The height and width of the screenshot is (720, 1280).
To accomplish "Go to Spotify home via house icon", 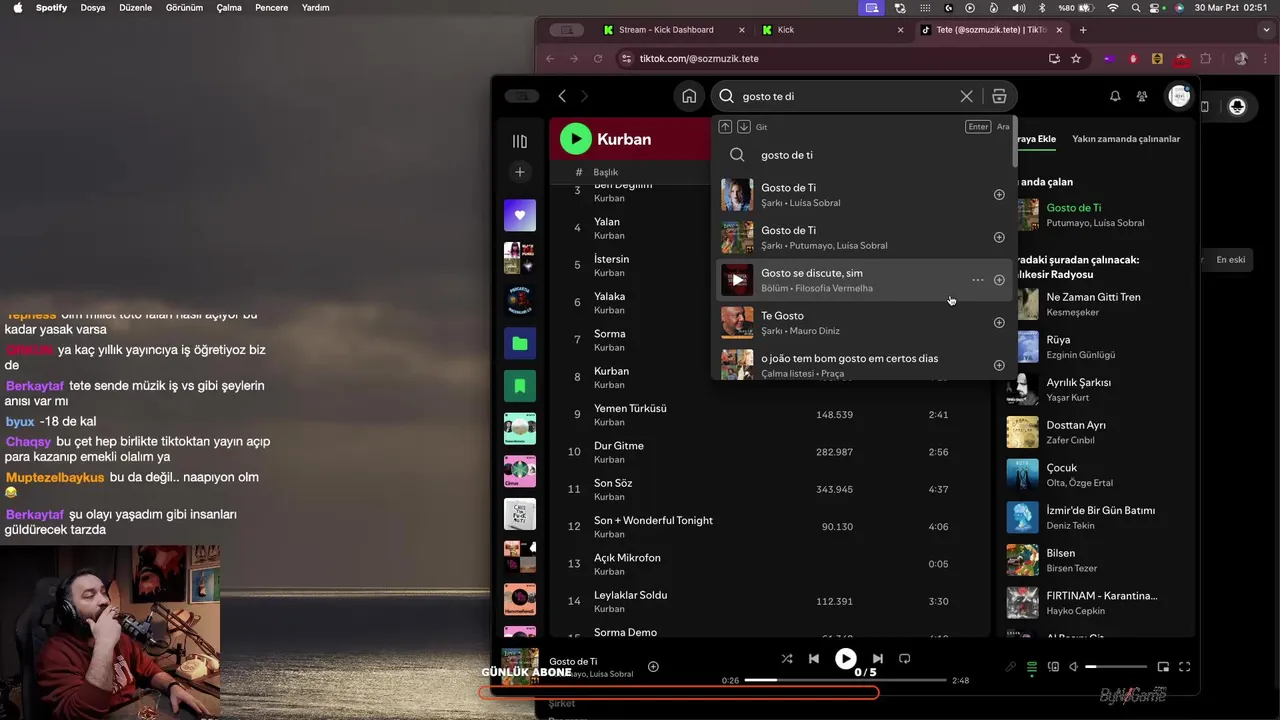I will point(689,96).
